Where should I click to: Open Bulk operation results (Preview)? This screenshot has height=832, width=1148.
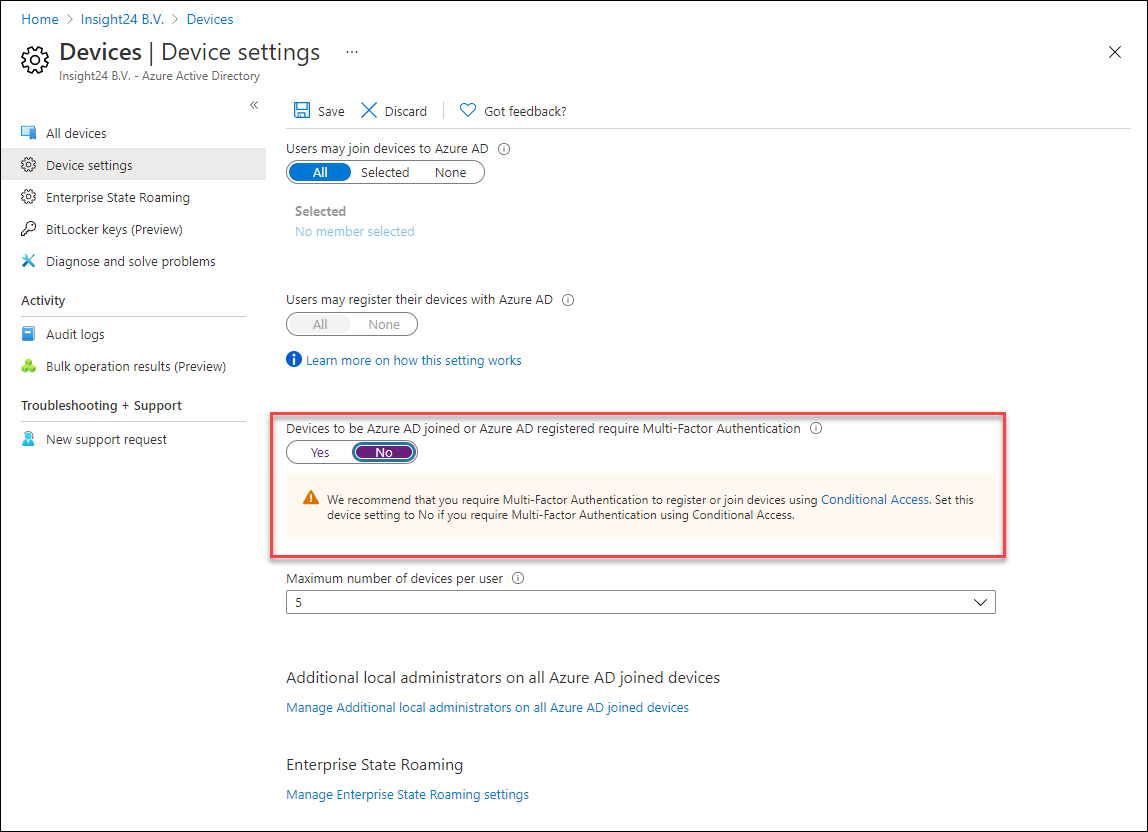(x=133, y=366)
